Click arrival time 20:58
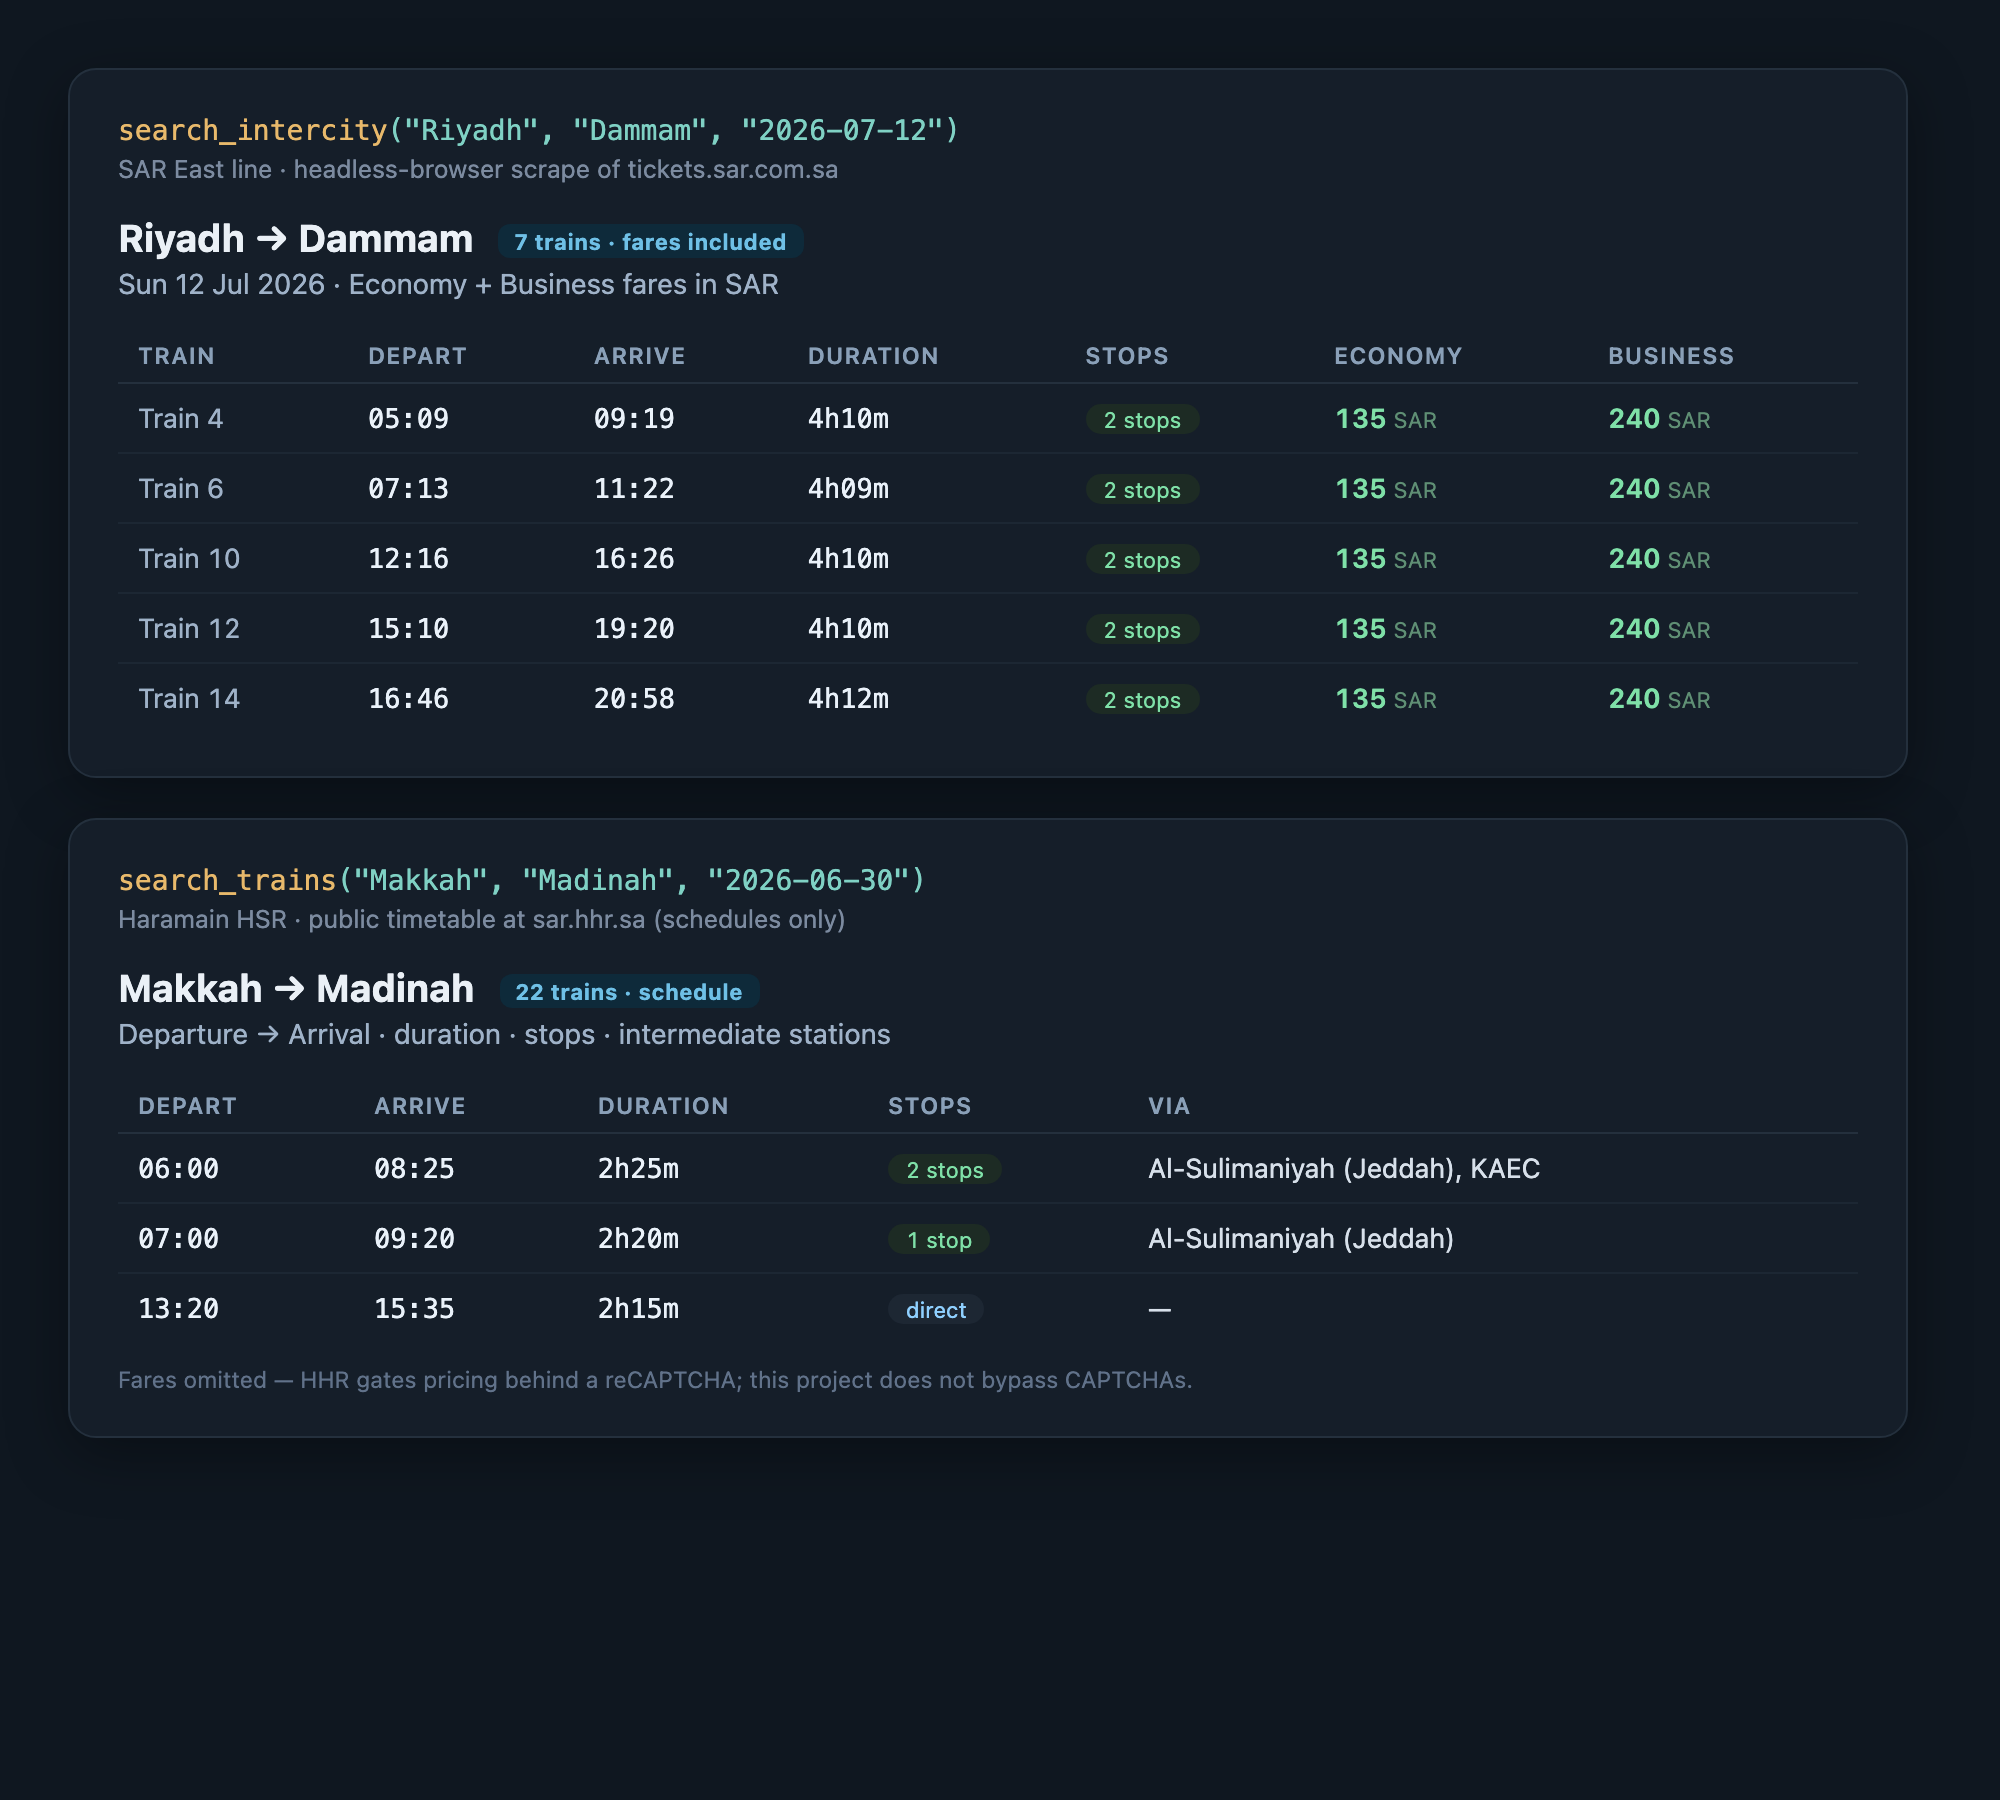Screen dimensions: 2000x1800 (634, 699)
